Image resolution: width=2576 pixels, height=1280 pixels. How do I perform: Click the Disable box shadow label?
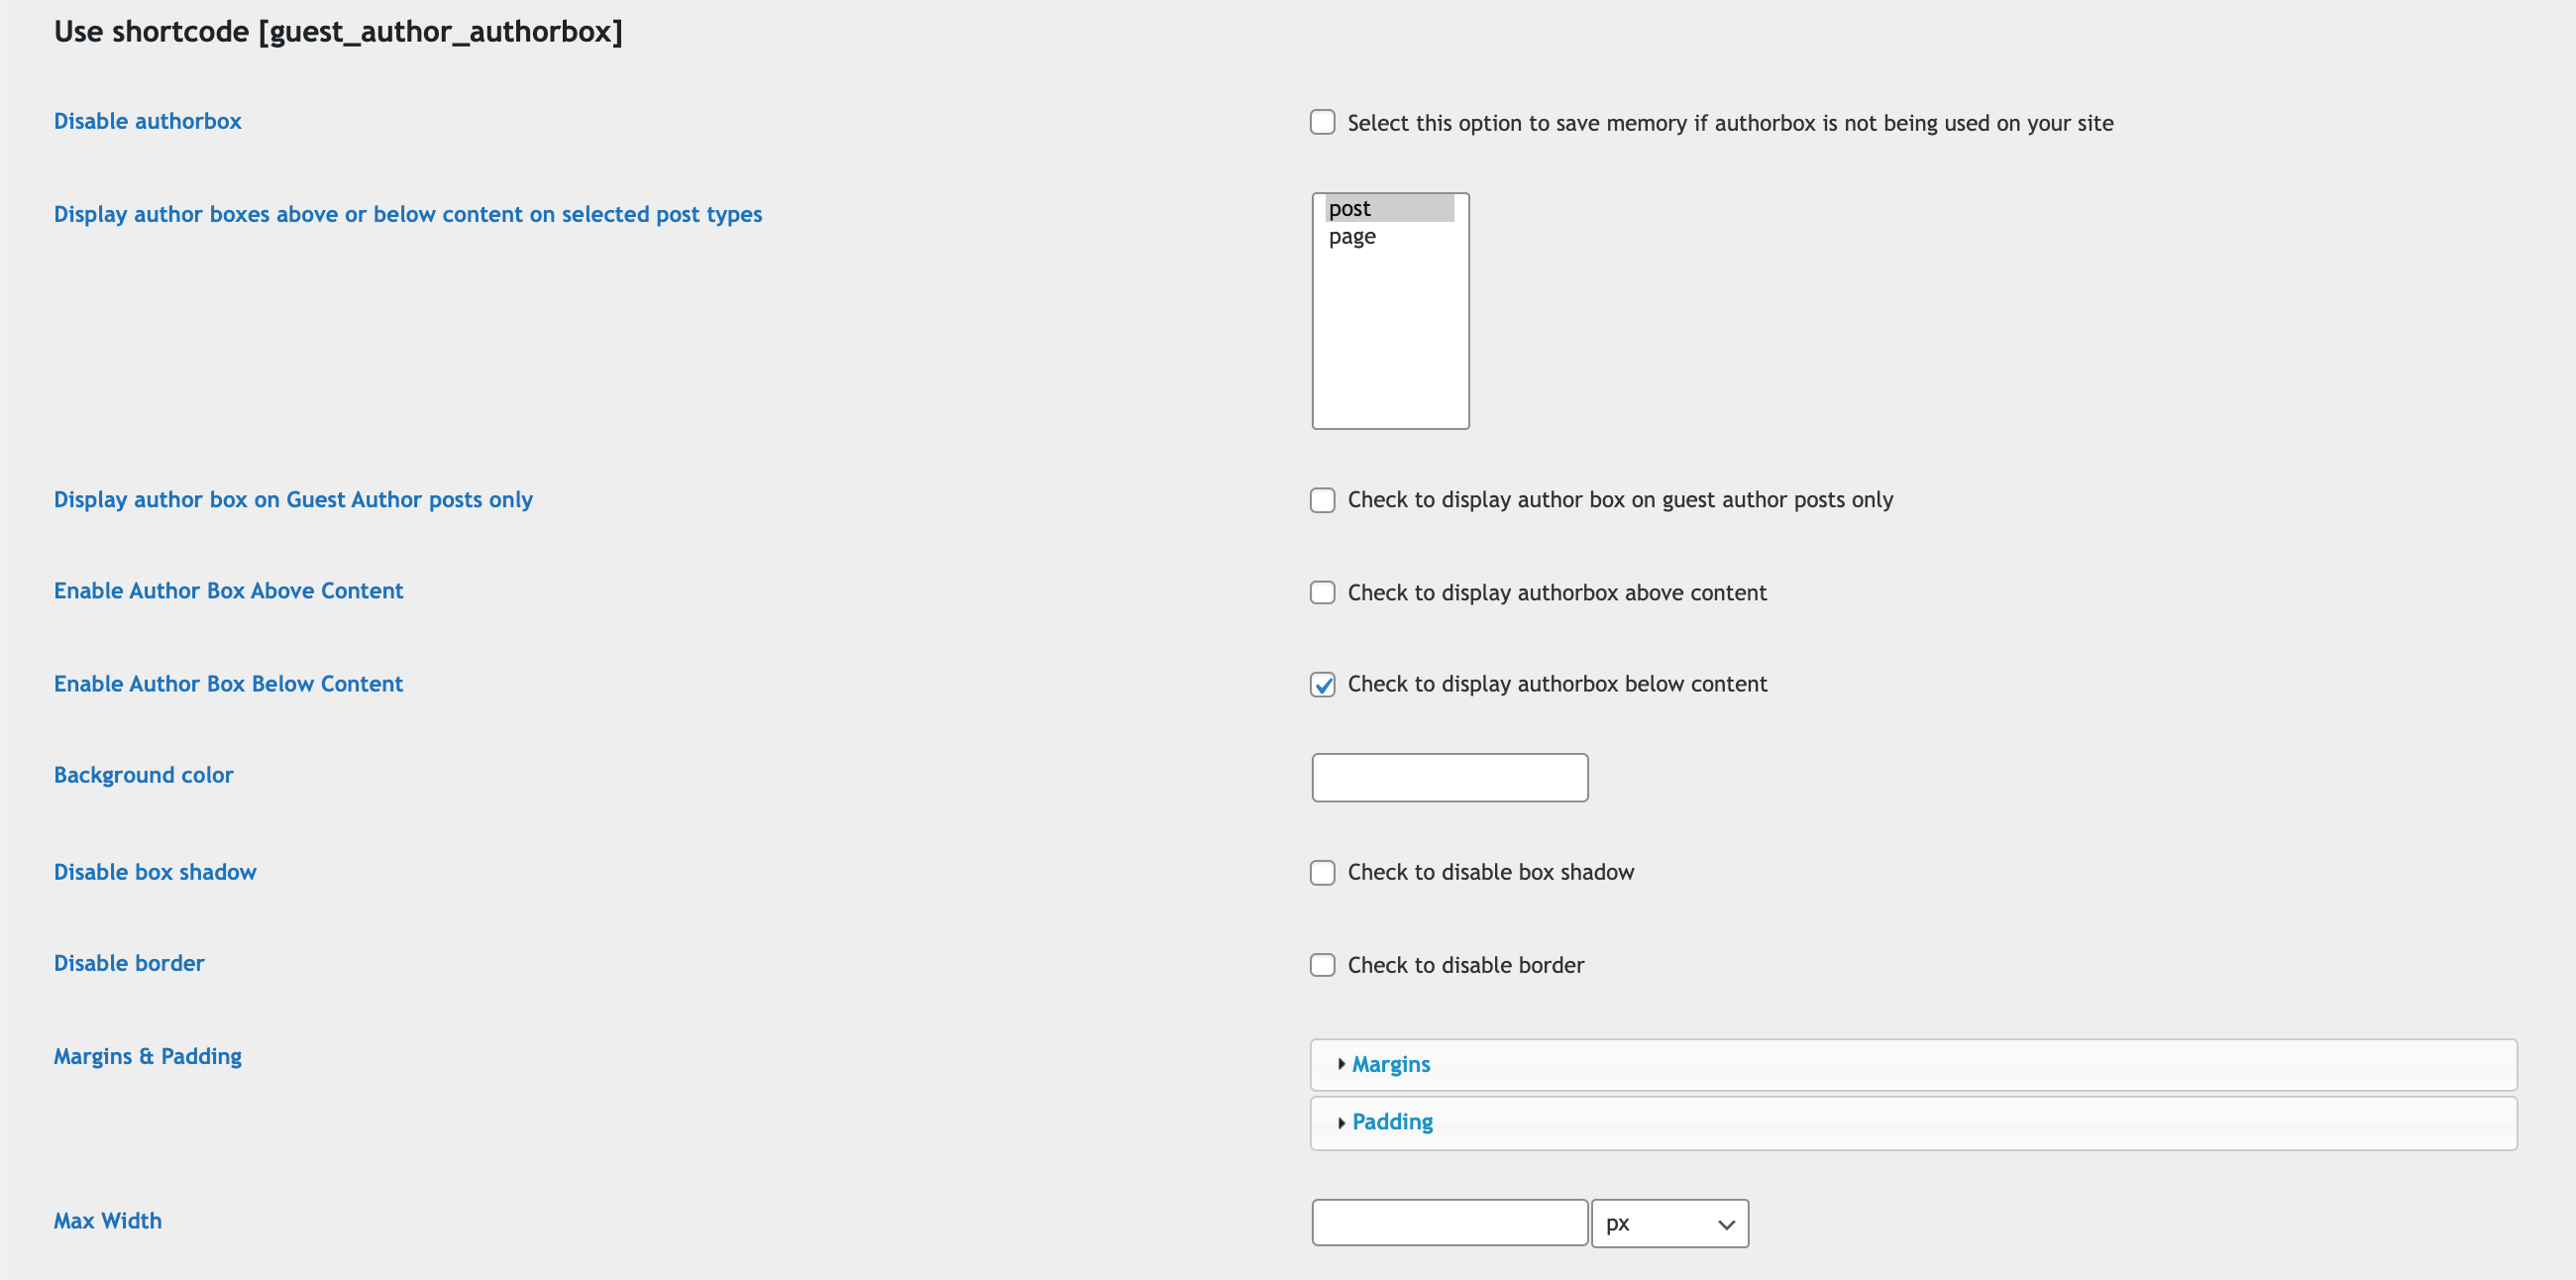pos(155,872)
